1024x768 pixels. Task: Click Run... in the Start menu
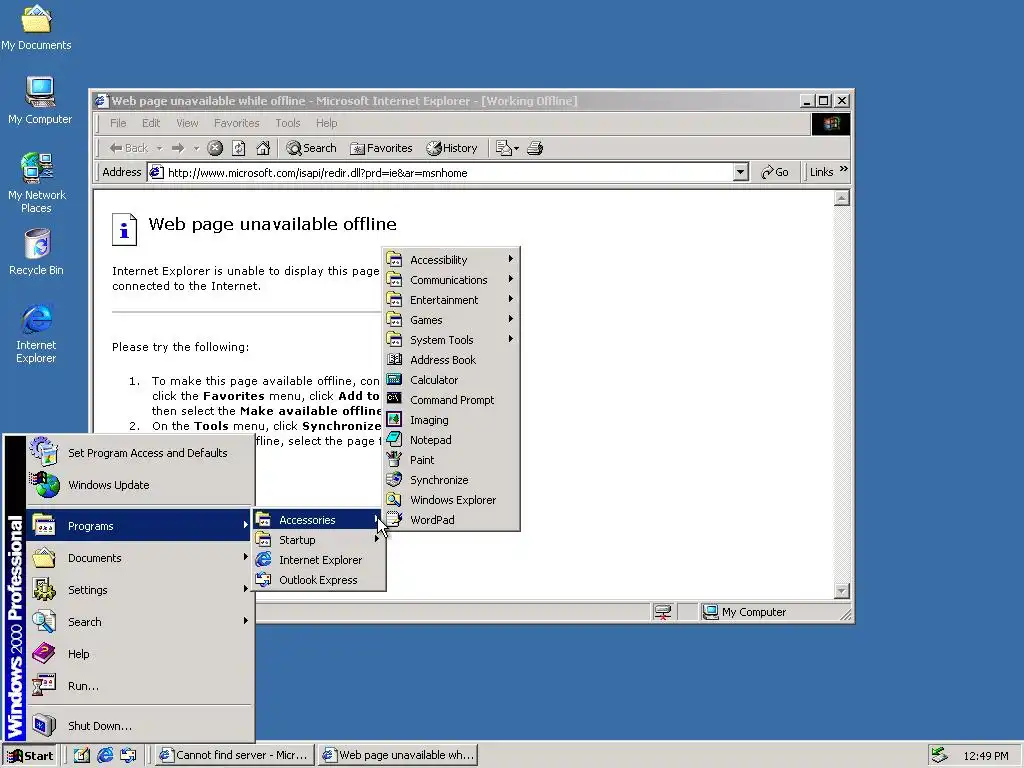click(139, 686)
